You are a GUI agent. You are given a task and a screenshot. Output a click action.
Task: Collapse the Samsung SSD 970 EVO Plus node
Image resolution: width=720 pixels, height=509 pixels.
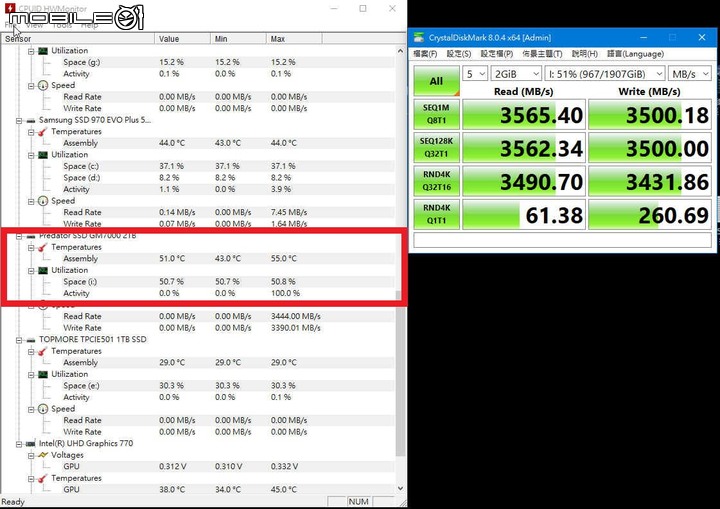[x=19, y=121]
